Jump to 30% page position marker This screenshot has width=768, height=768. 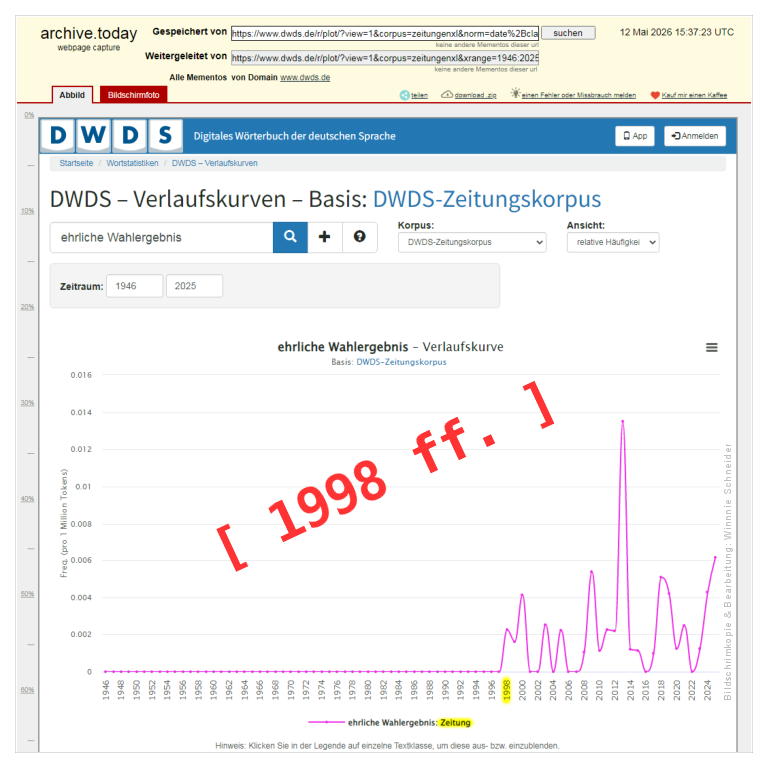click(27, 403)
